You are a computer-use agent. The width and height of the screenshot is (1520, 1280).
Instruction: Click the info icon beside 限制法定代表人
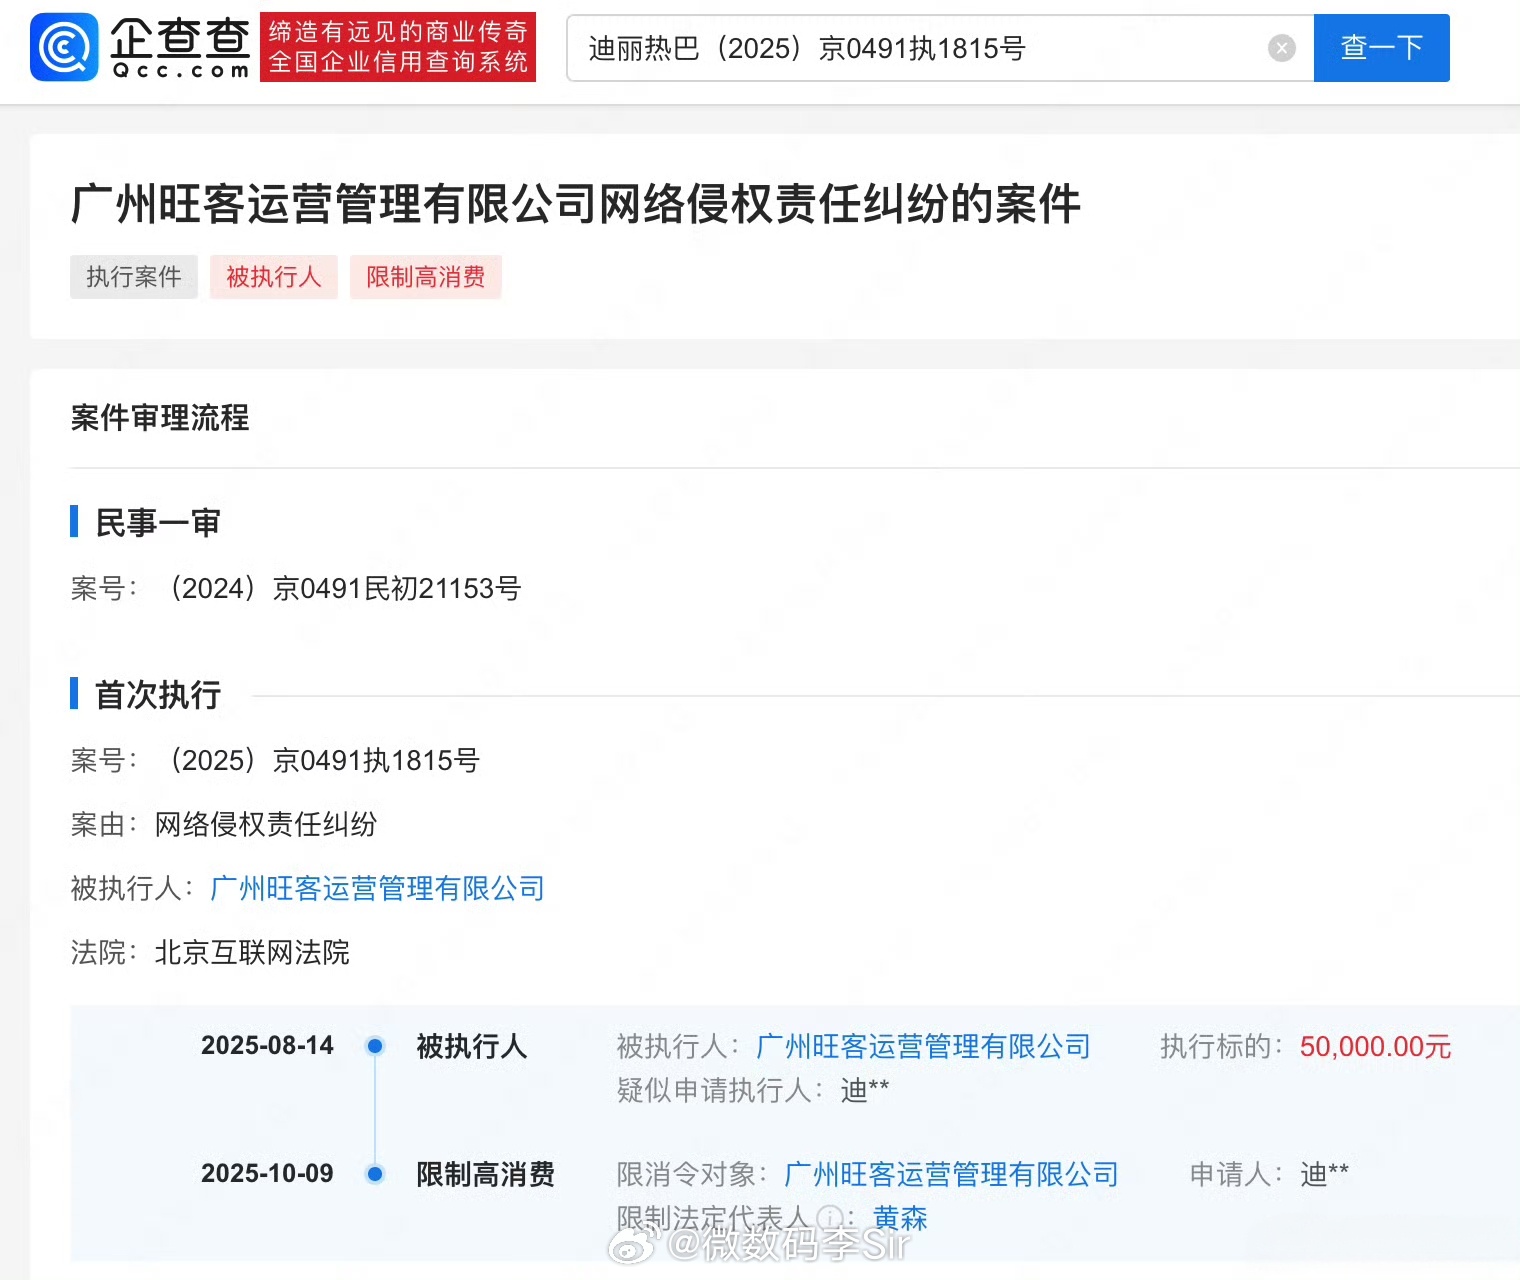[x=829, y=1218]
